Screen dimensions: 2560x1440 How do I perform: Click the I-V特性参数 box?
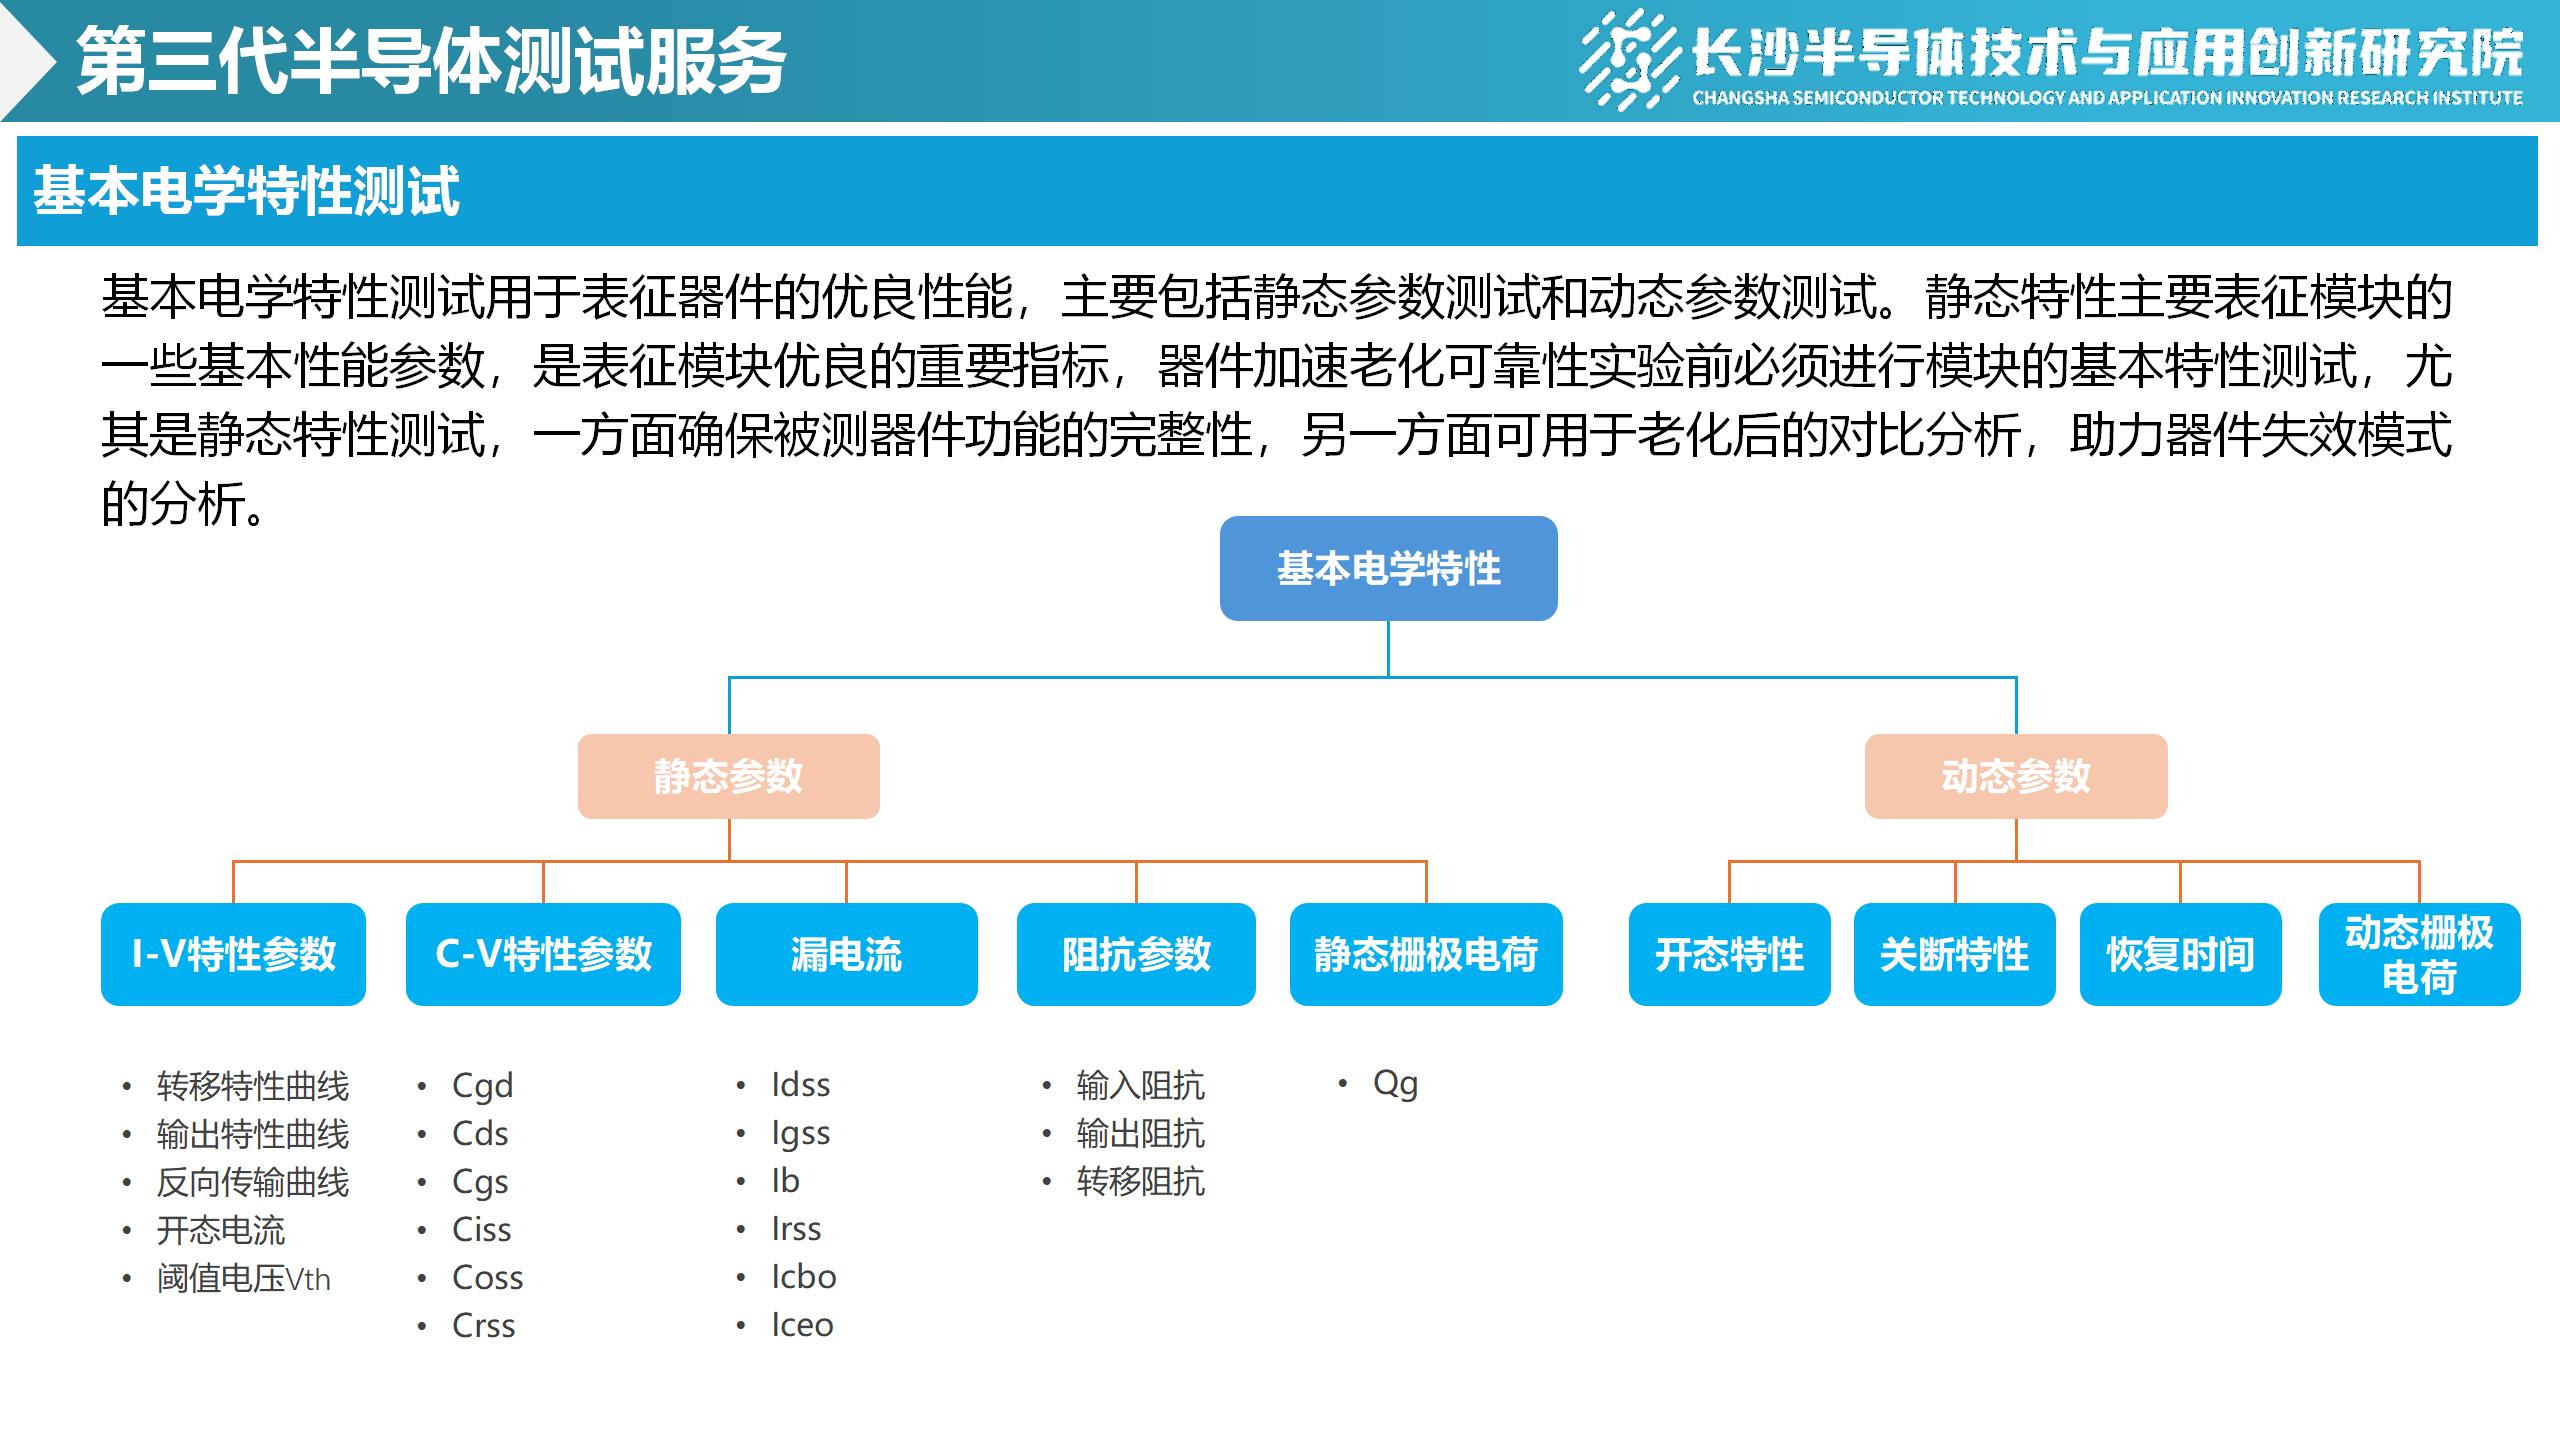pyautogui.click(x=233, y=954)
